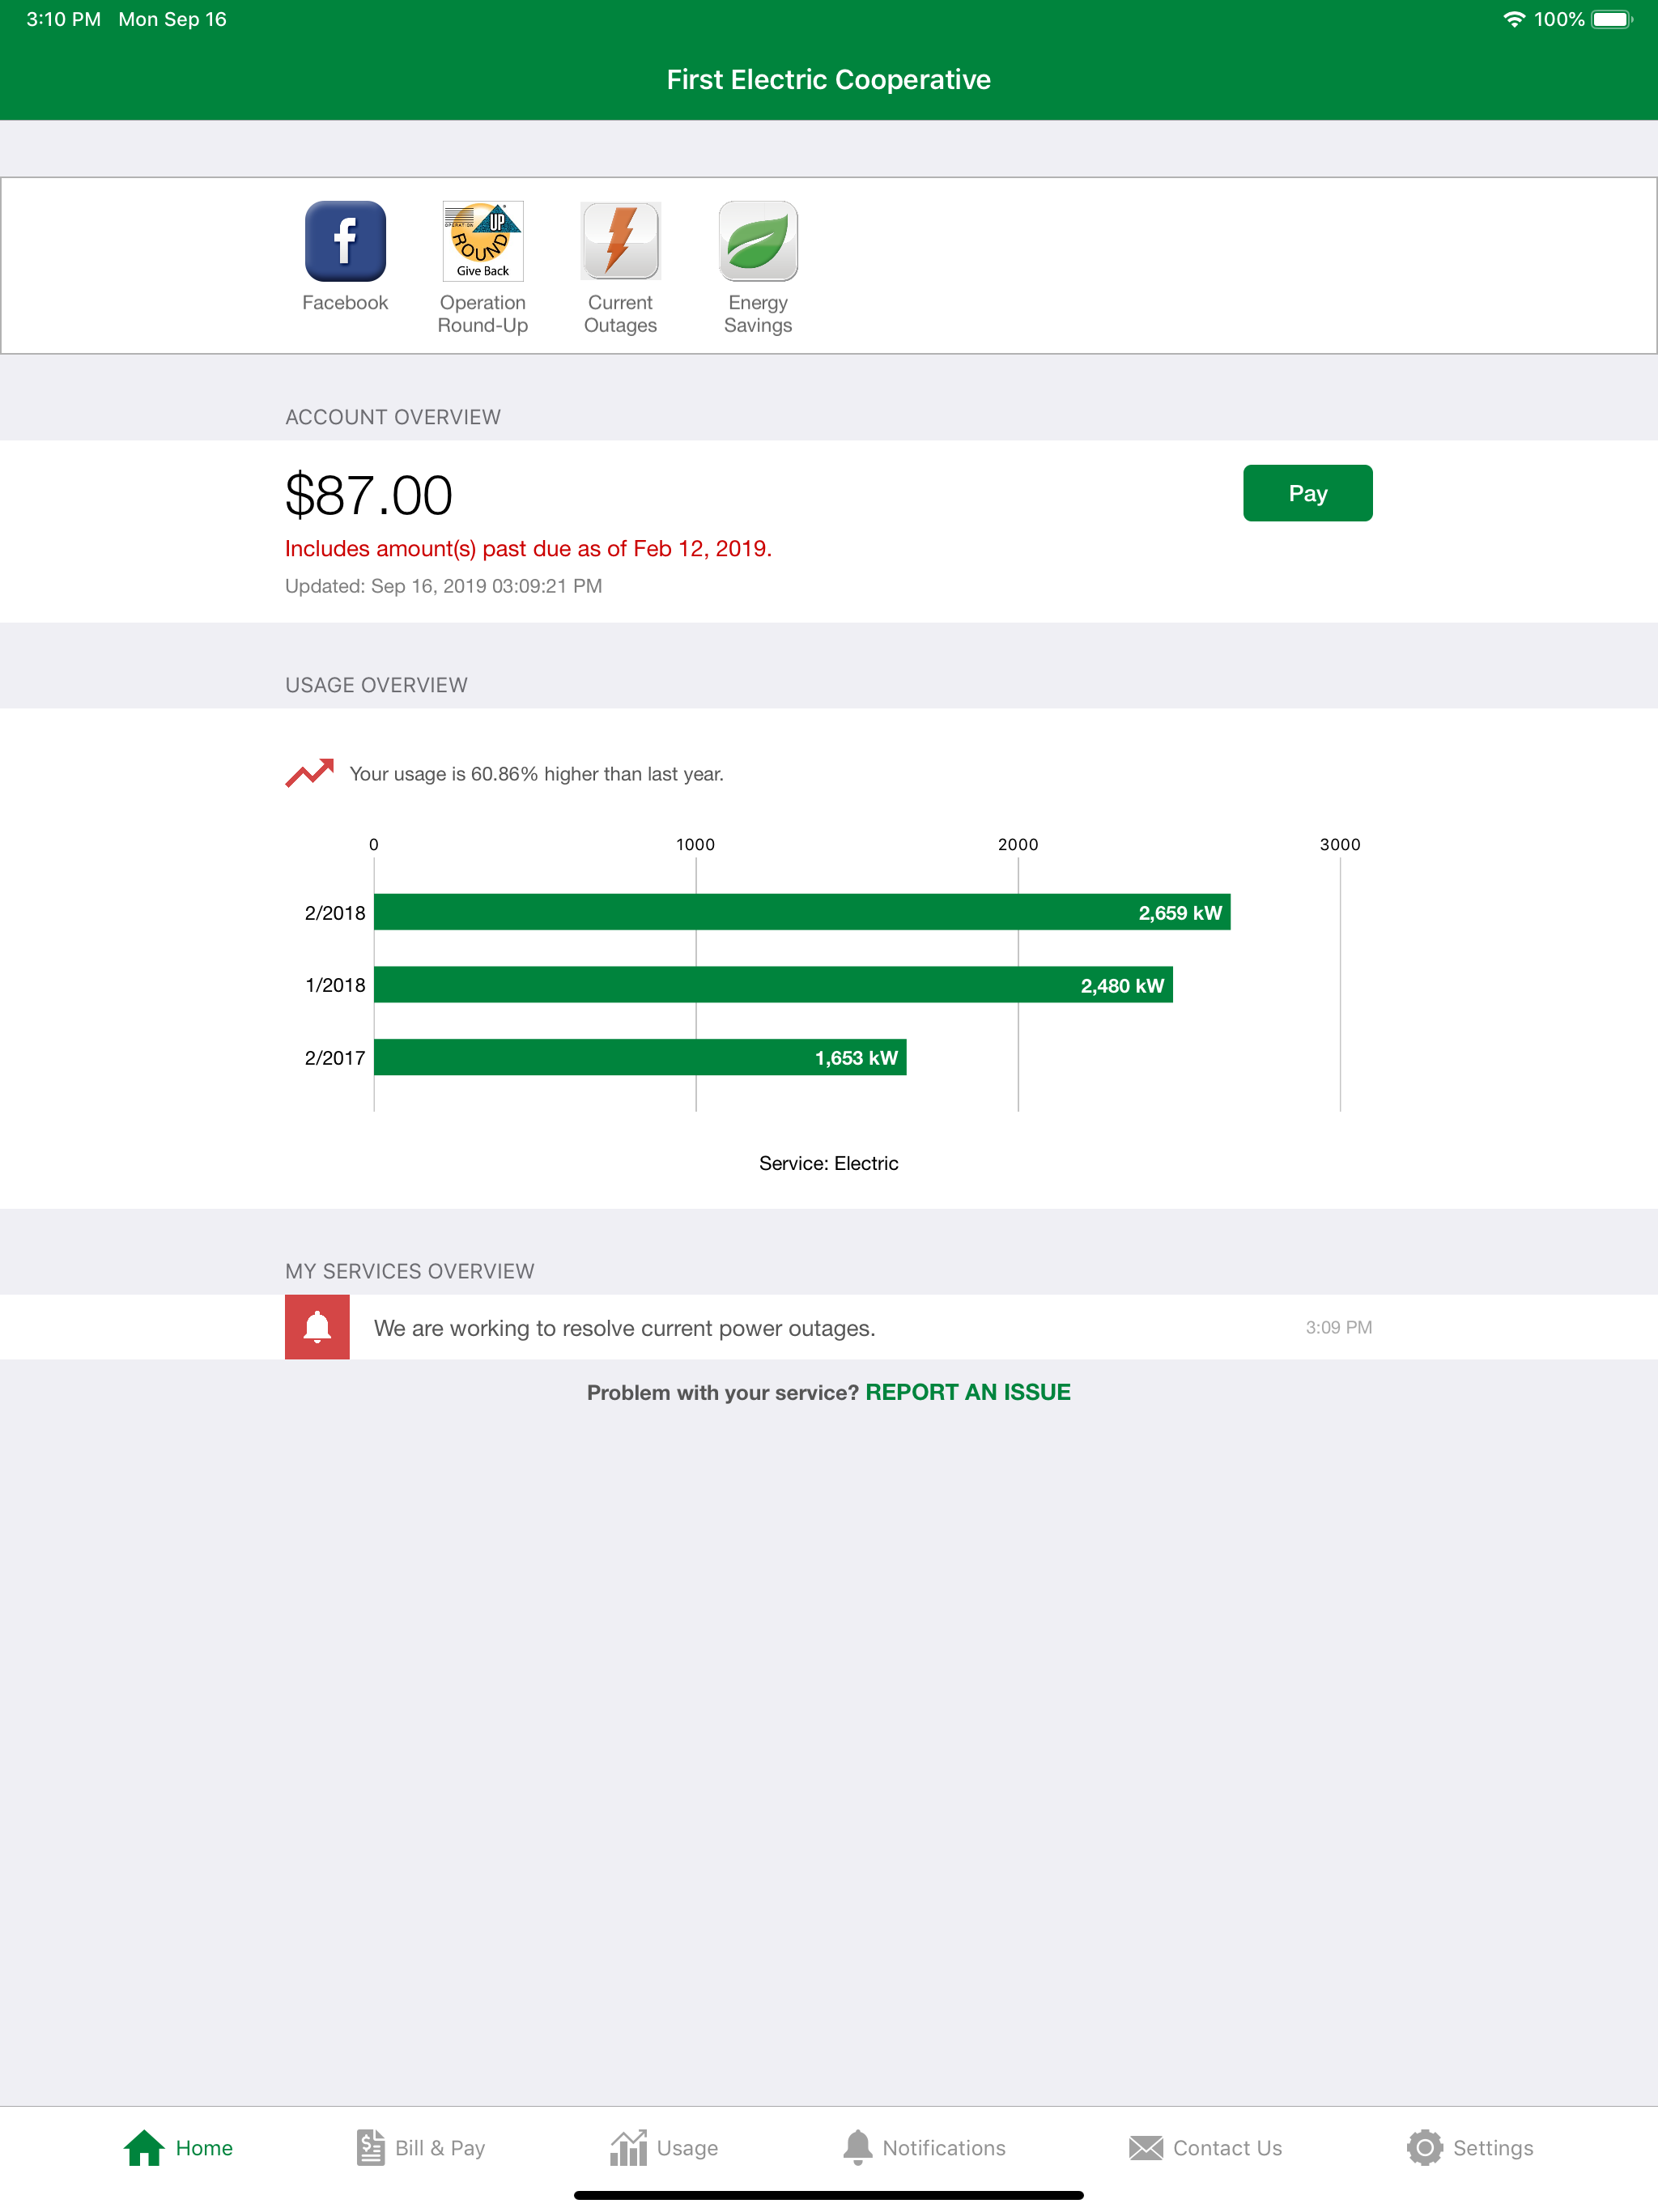Open the Contact Us tab
The height and width of the screenshot is (2212, 1658).
coord(1205,2147)
